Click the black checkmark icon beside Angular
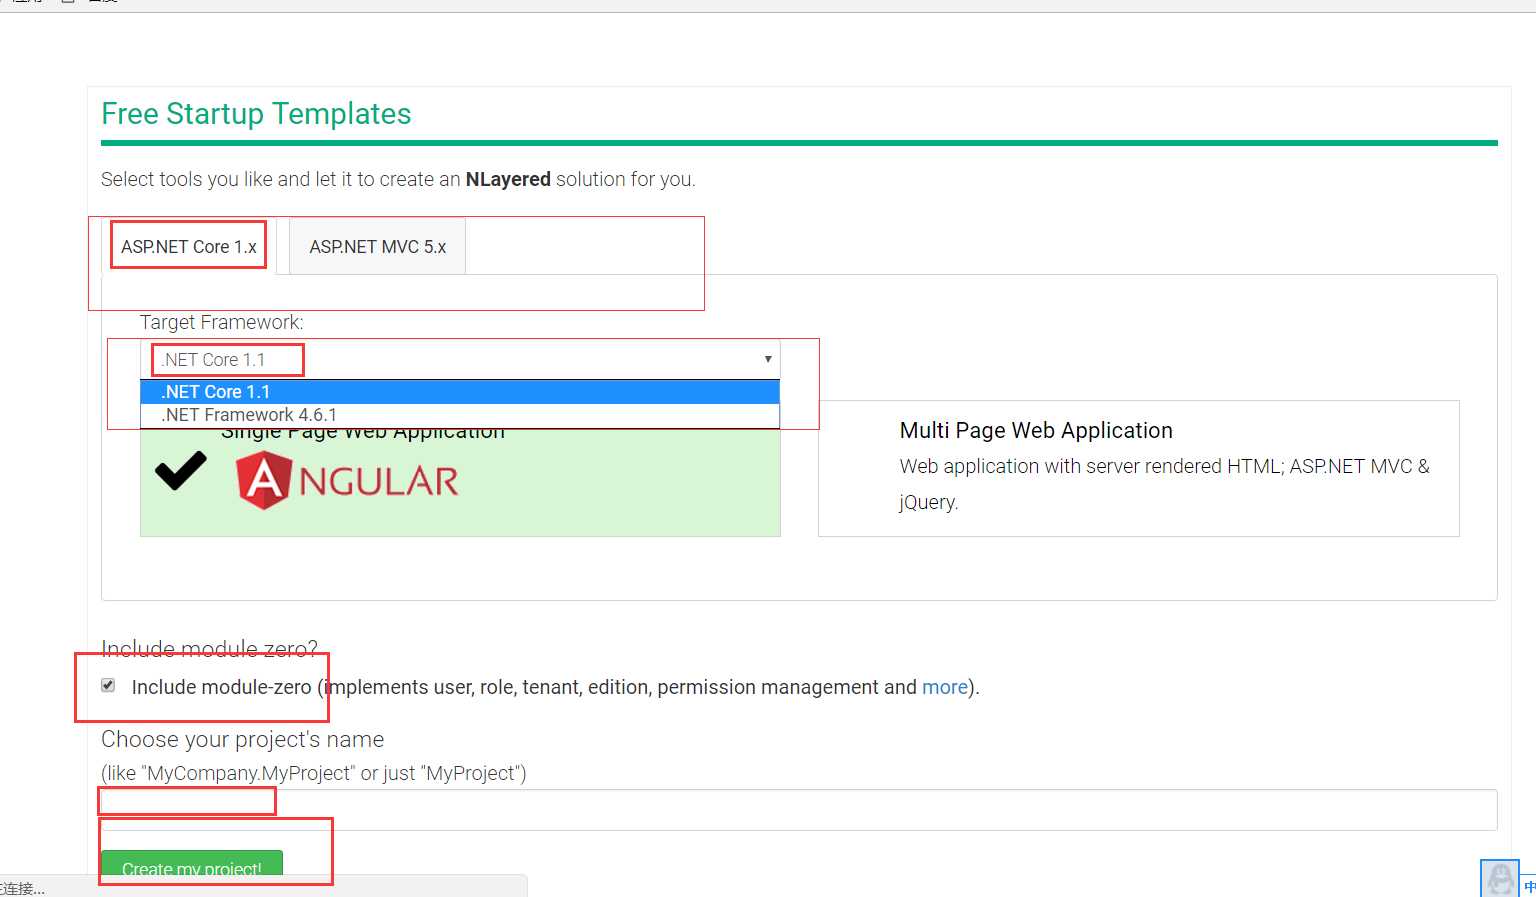This screenshot has height=897, width=1536. click(x=181, y=470)
